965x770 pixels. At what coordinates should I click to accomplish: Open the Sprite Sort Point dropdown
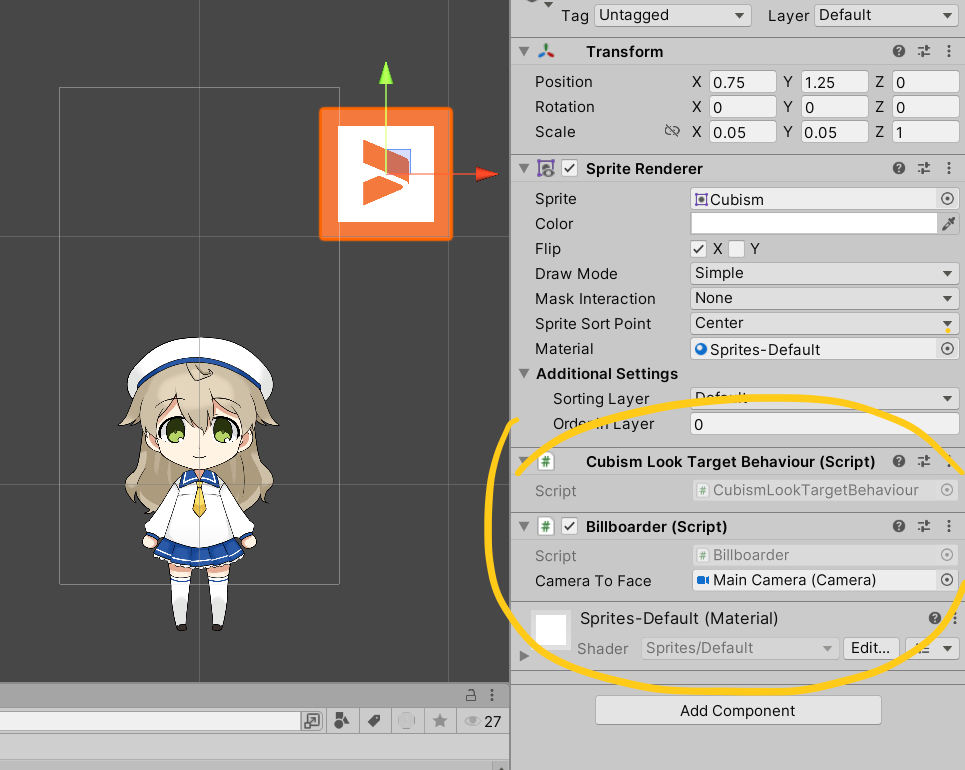[824, 323]
